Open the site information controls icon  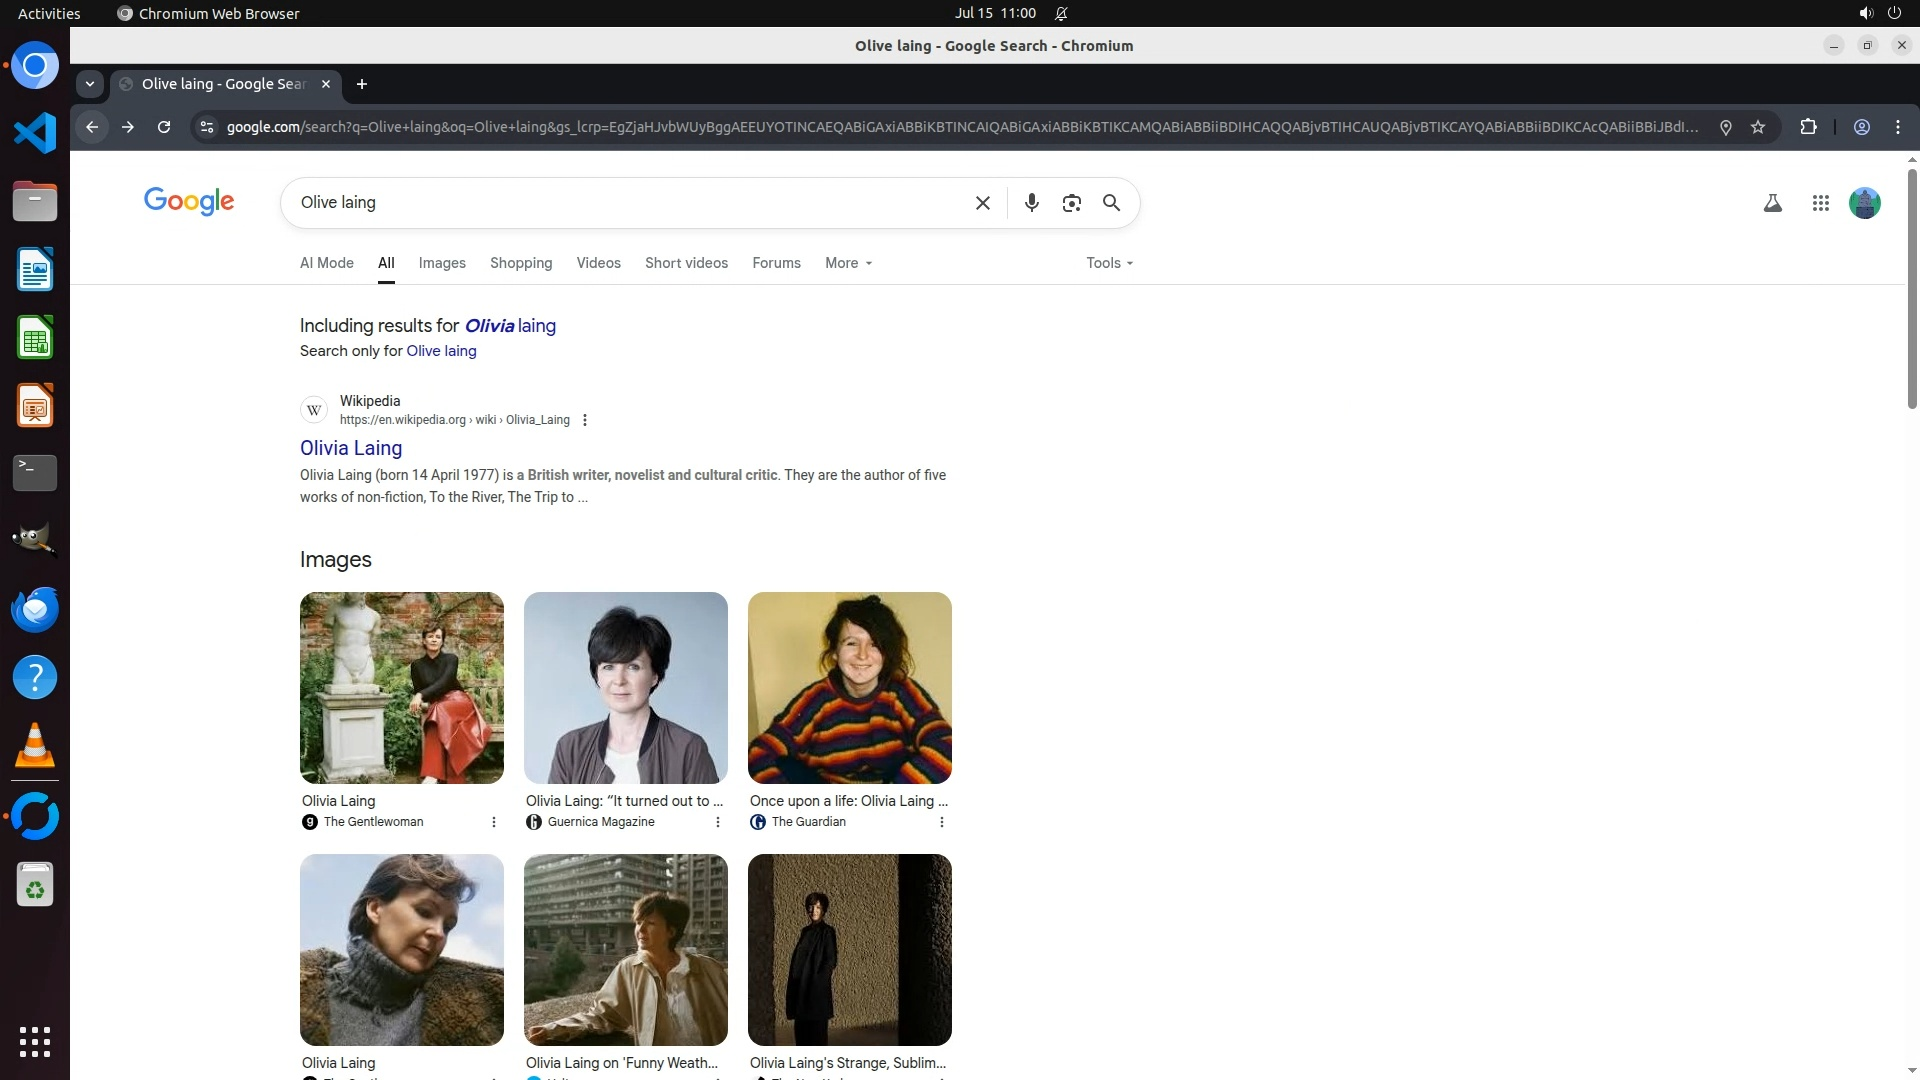(206, 127)
